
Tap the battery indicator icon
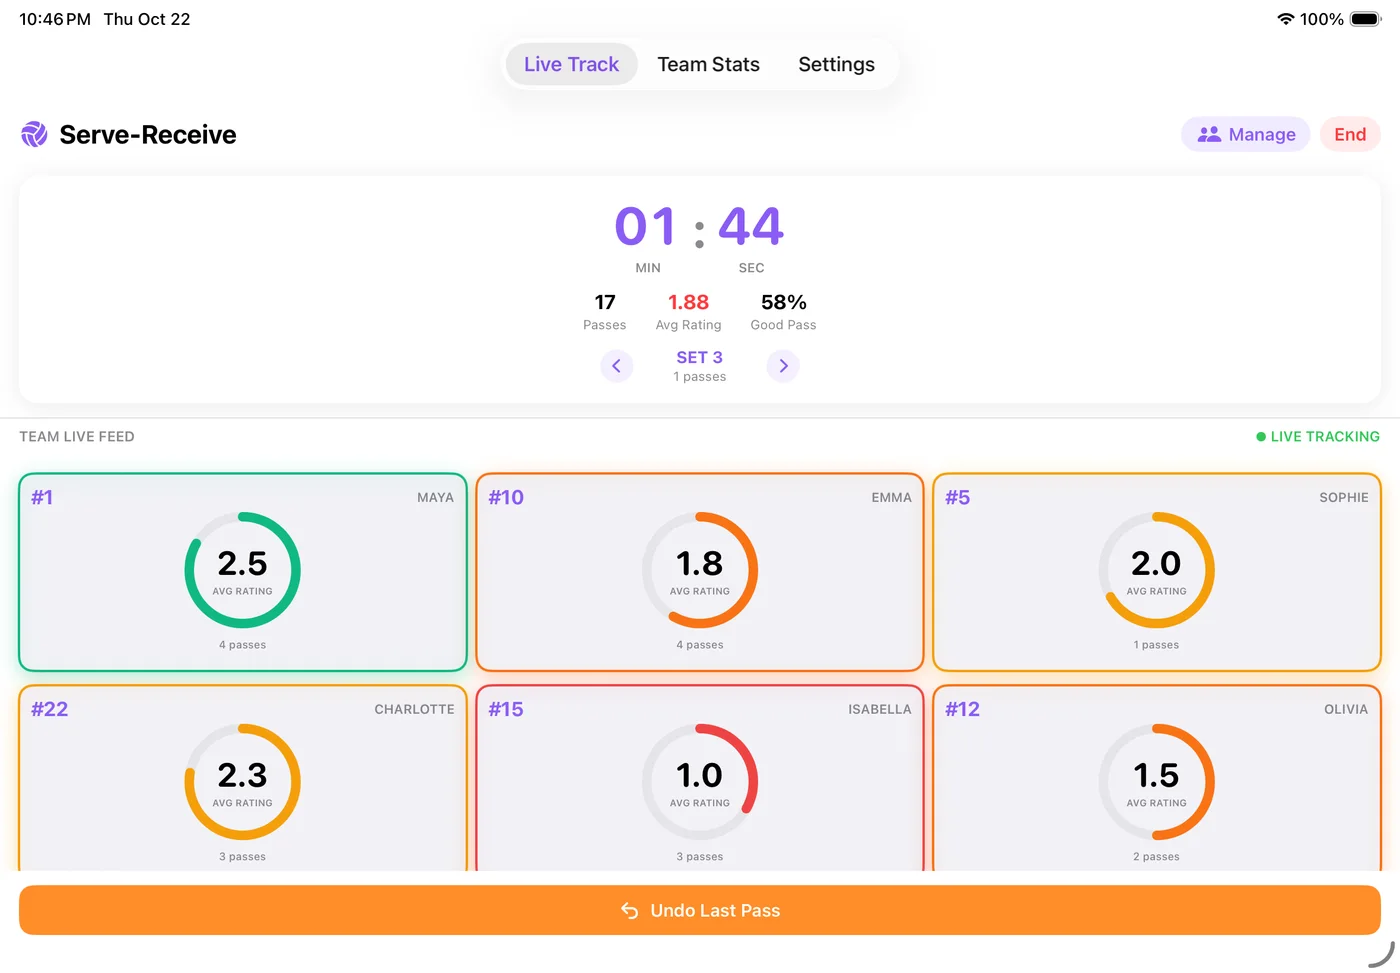coord(1366,19)
